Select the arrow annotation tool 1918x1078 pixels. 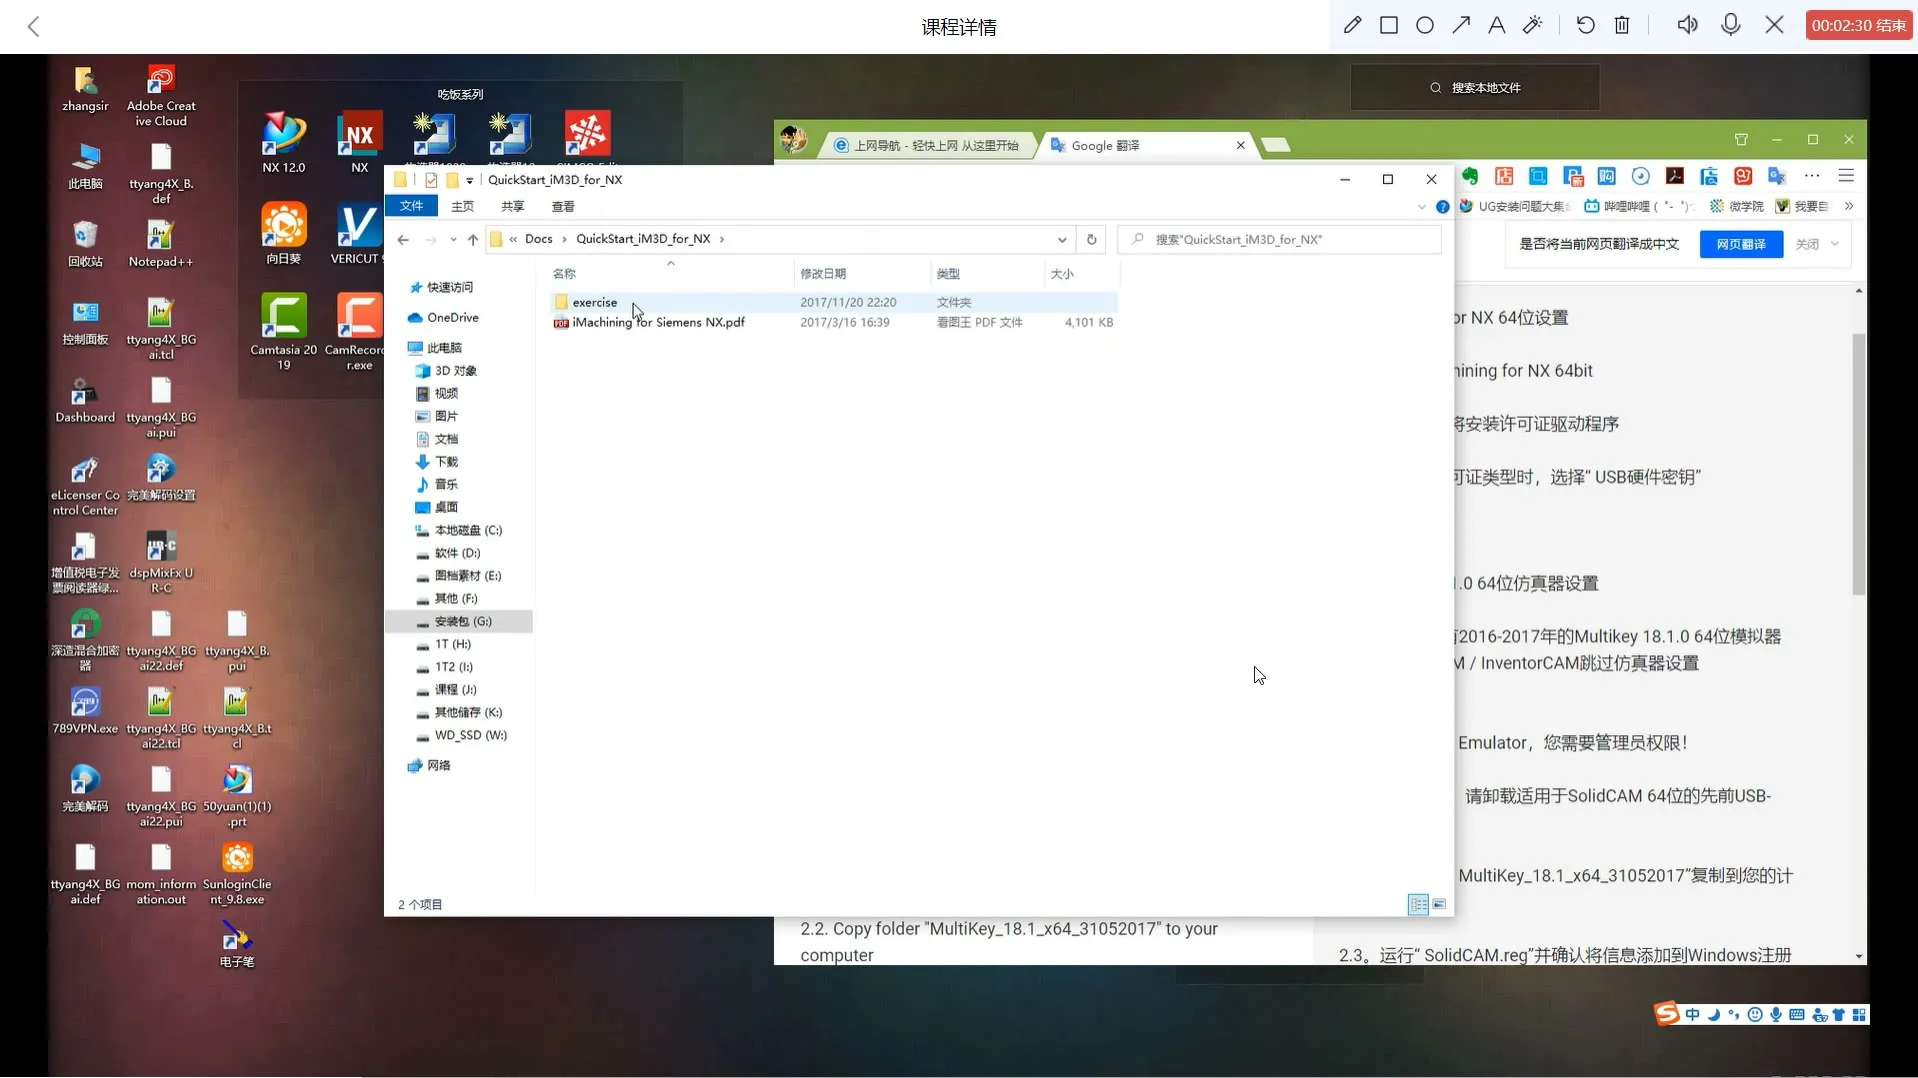1461,25
